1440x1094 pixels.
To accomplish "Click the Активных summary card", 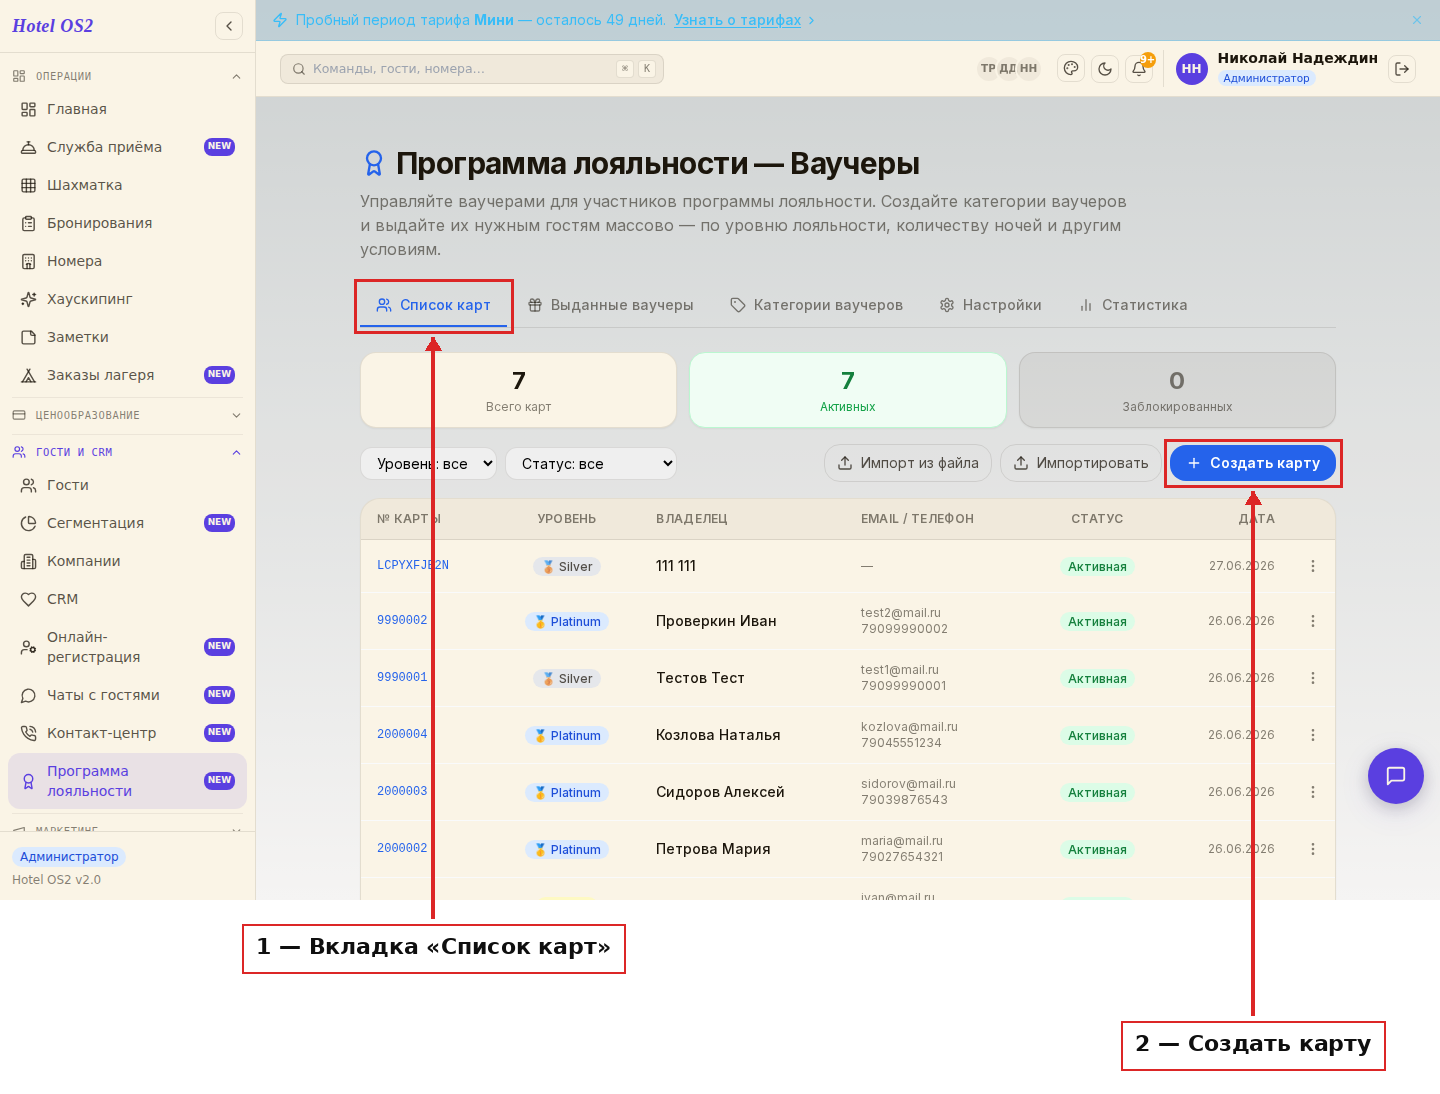I will (x=848, y=390).
